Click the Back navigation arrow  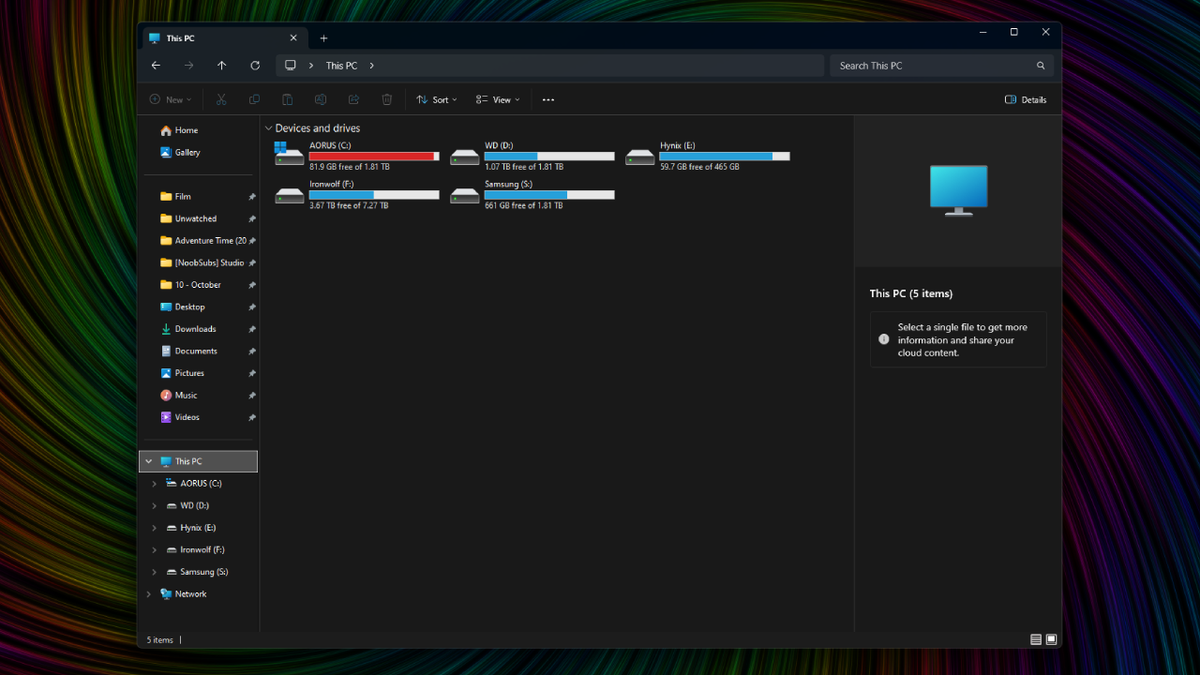[x=156, y=66]
